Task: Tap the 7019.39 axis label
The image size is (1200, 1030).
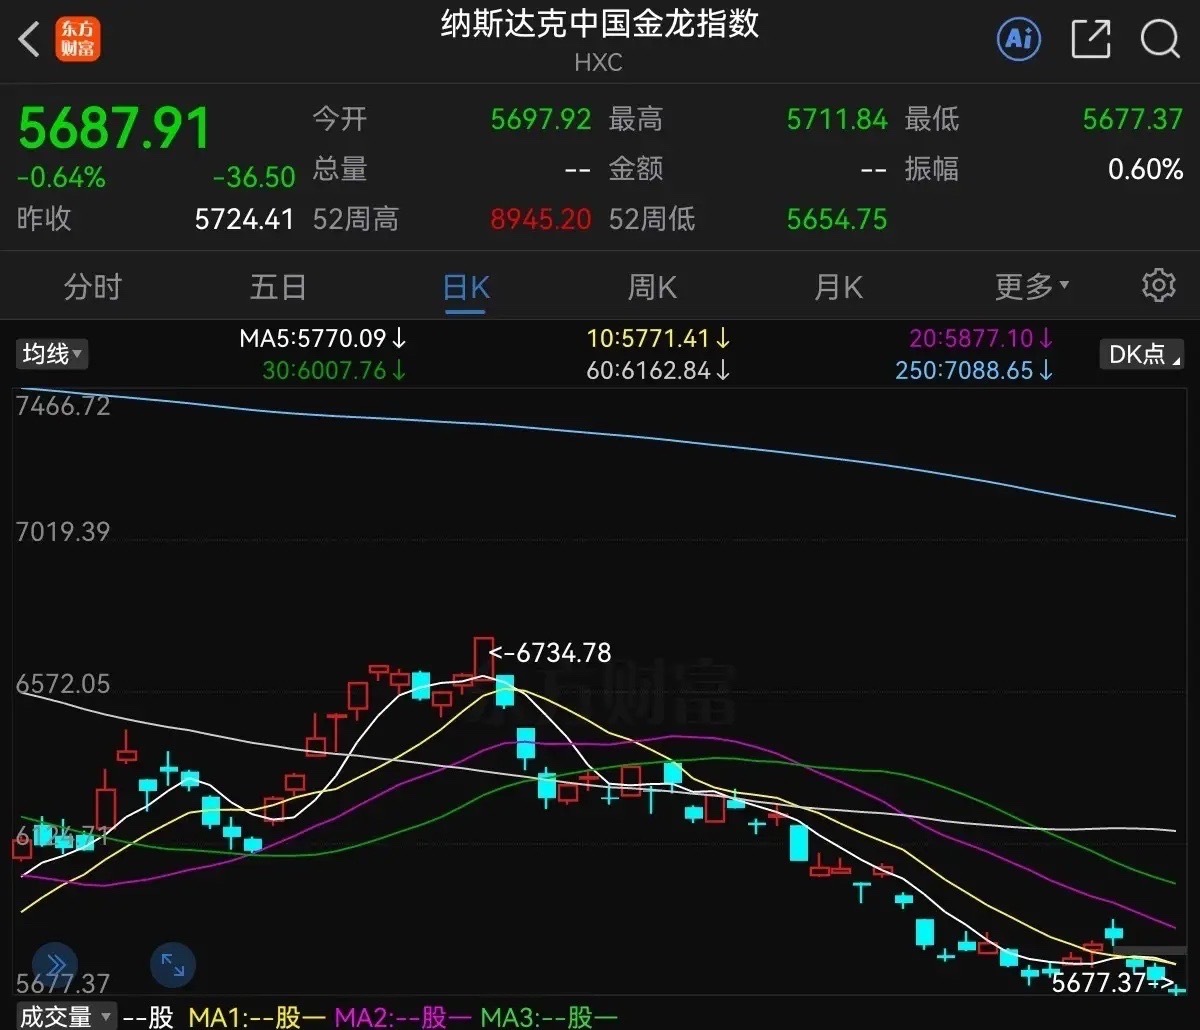Action: point(64,532)
